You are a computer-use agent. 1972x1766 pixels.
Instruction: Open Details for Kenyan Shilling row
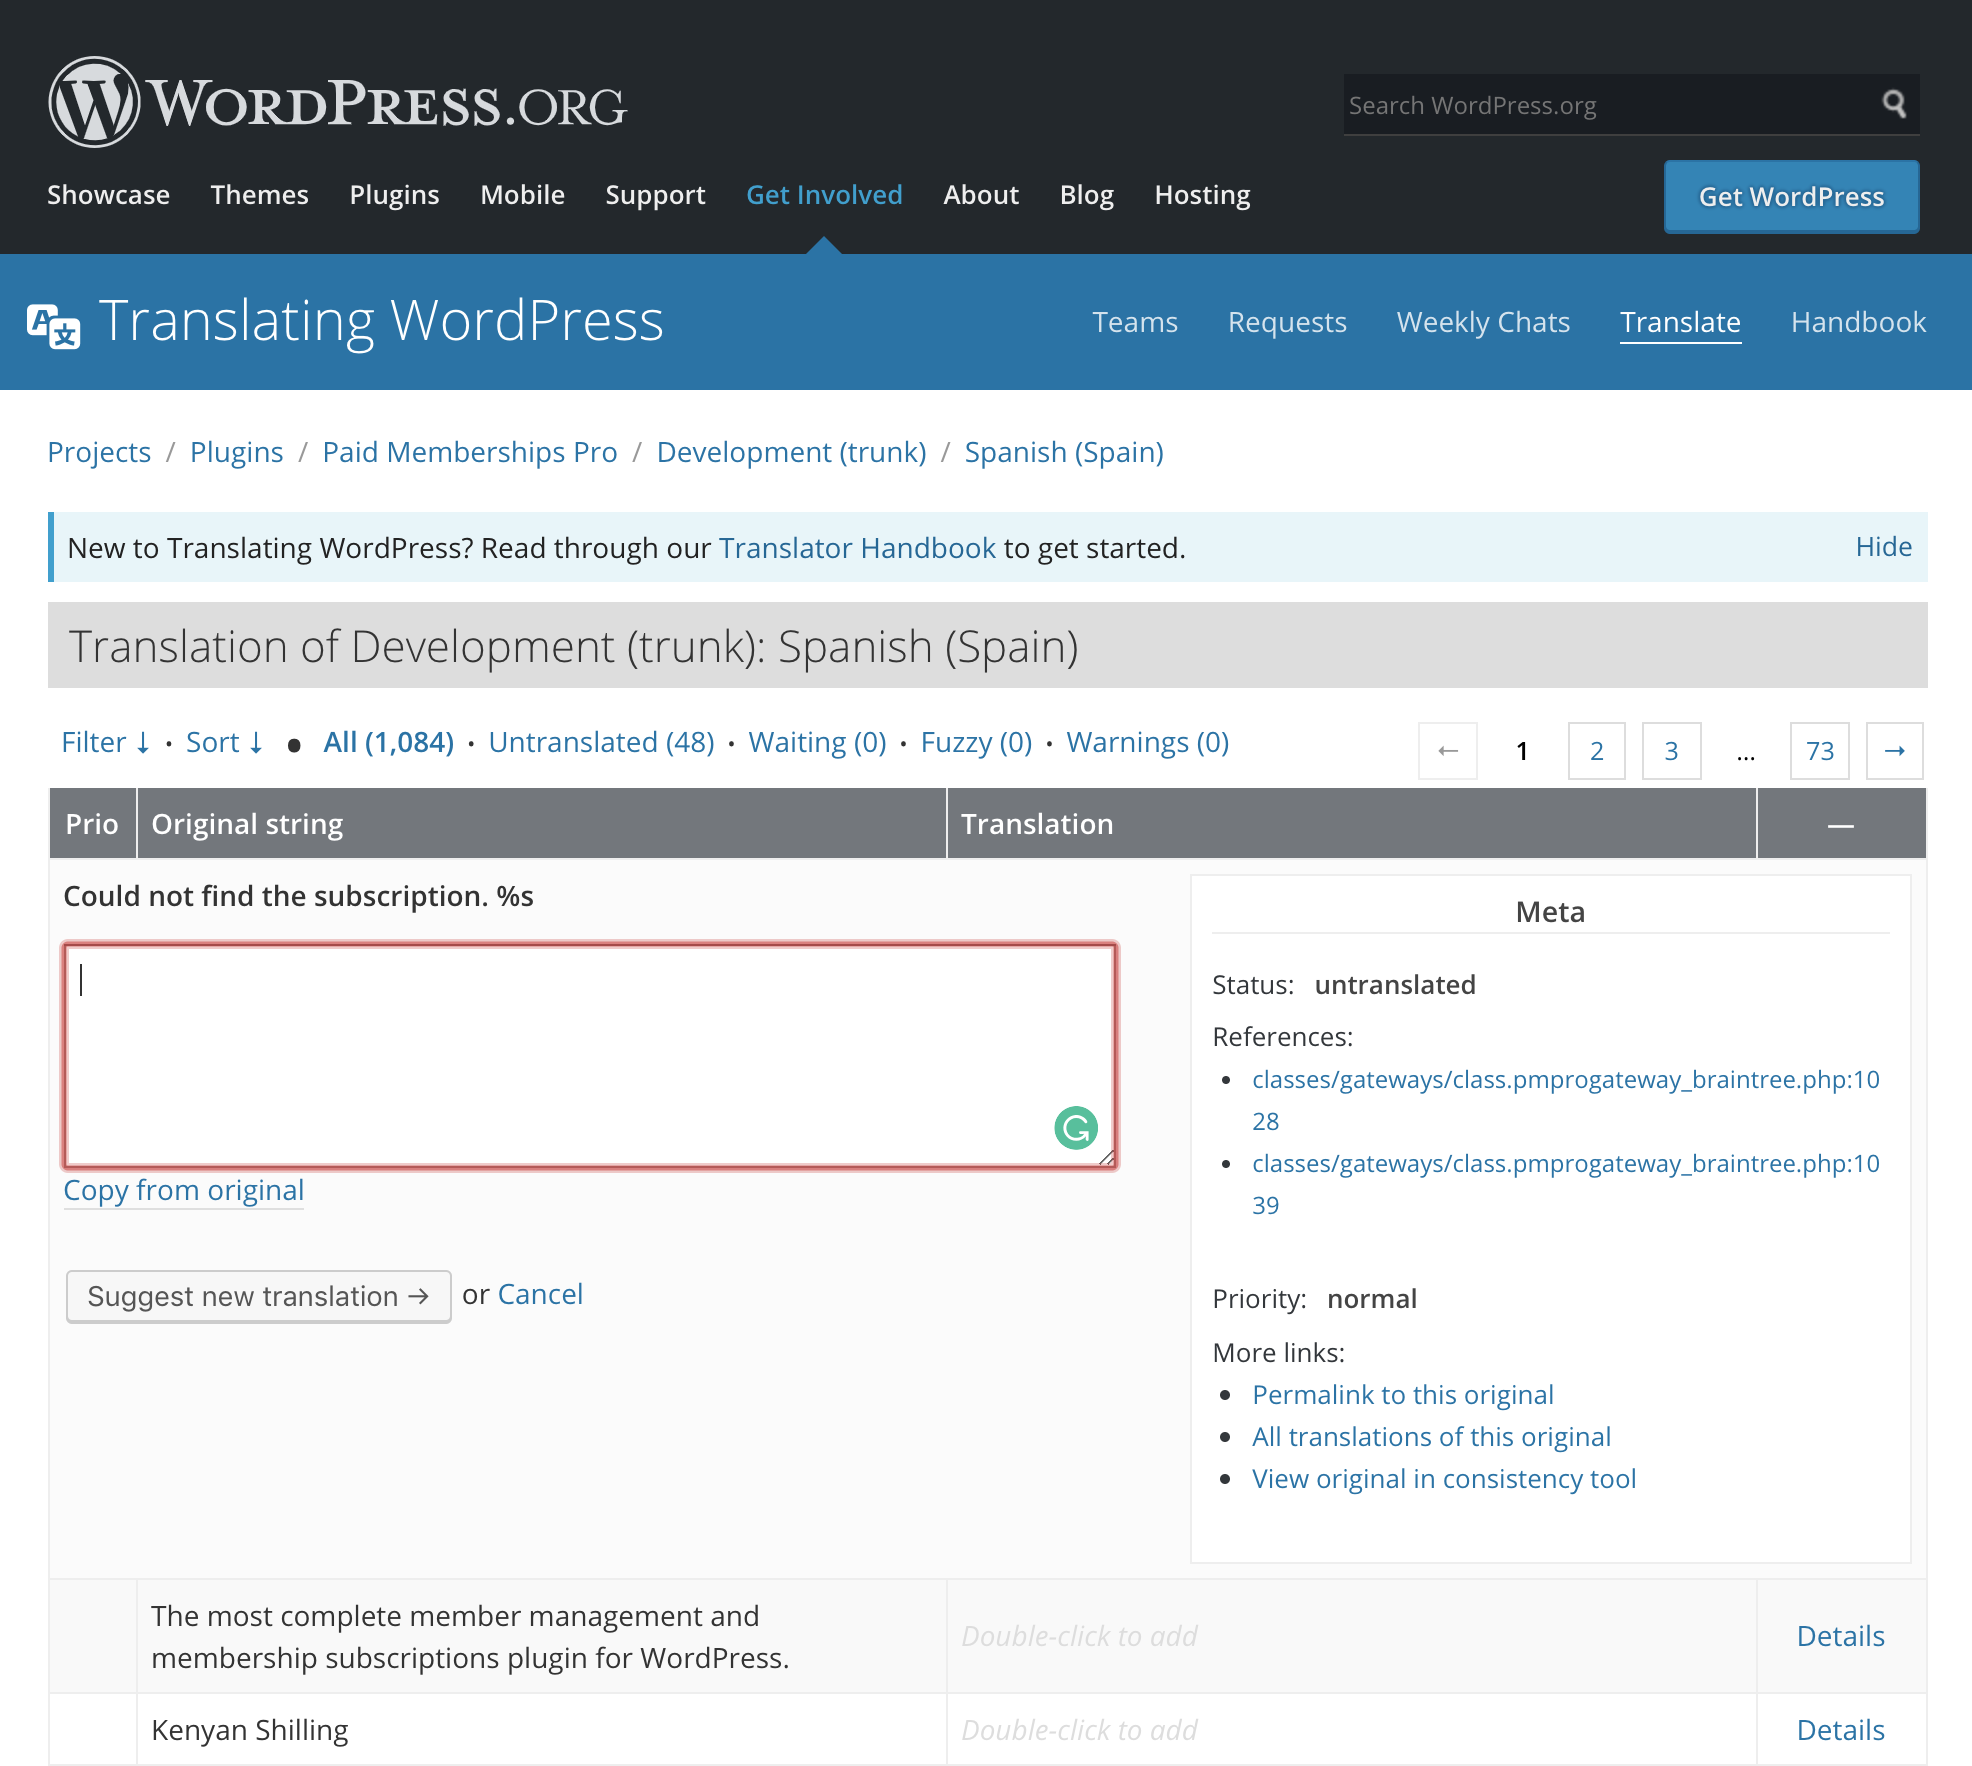(x=1840, y=1730)
